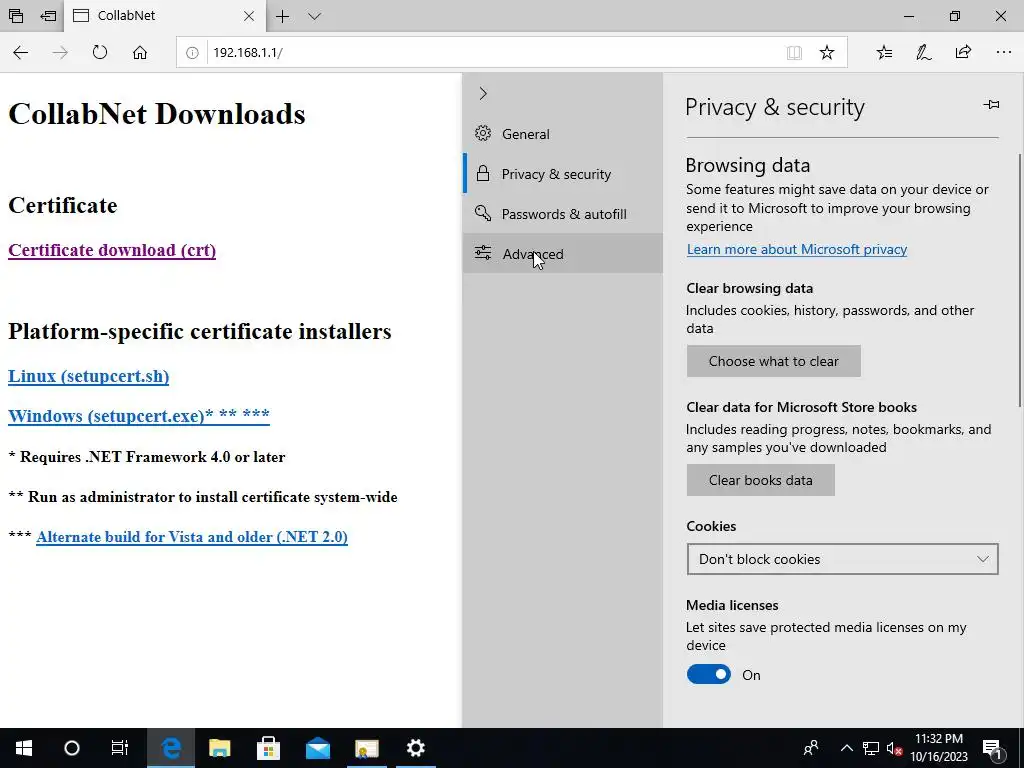The width and height of the screenshot is (1024, 768).
Task: Open Task View on taskbar
Action: point(120,748)
